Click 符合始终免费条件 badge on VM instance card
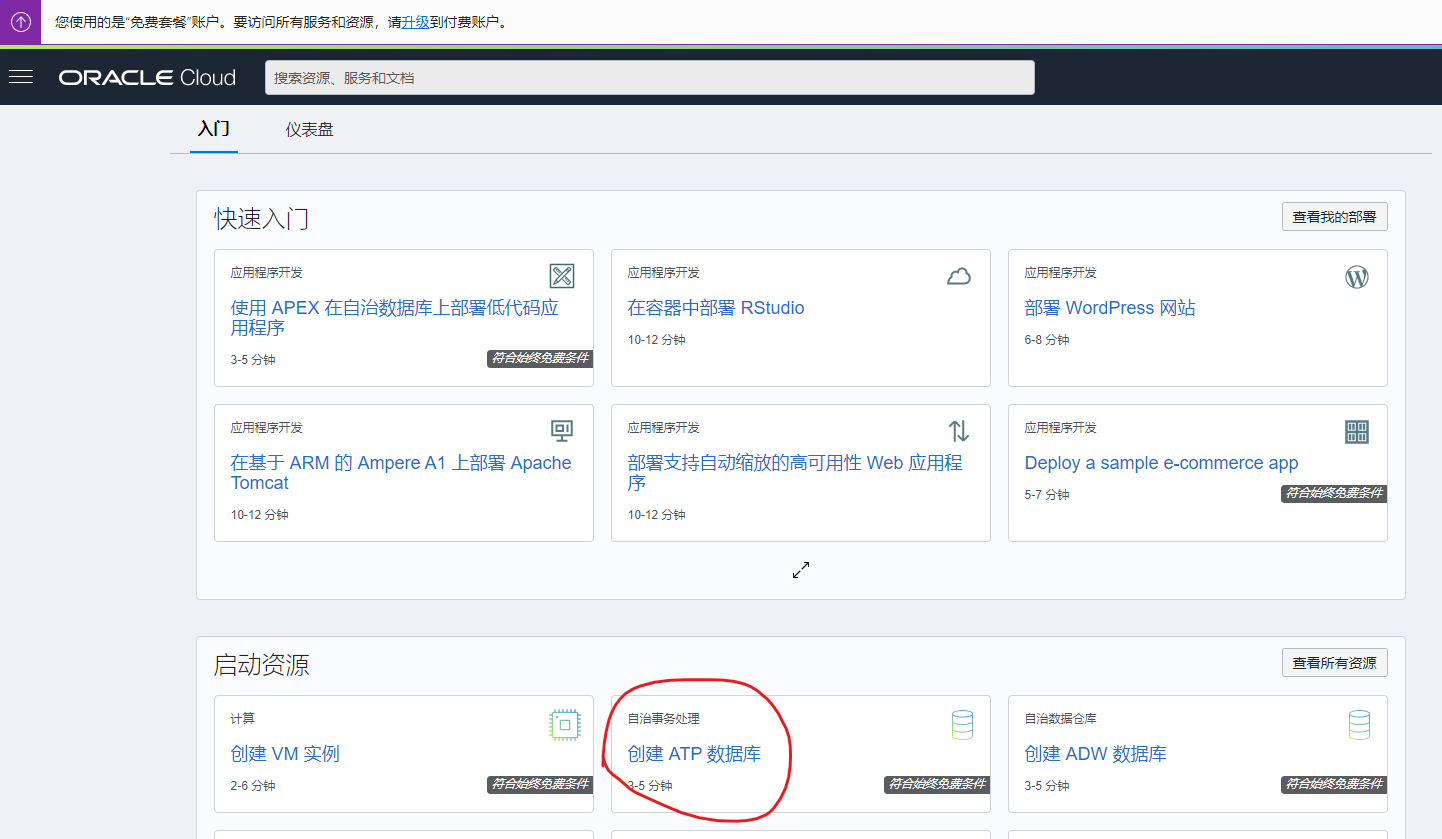Screen dimensions: 1442x839 click(x=540, y=784)
